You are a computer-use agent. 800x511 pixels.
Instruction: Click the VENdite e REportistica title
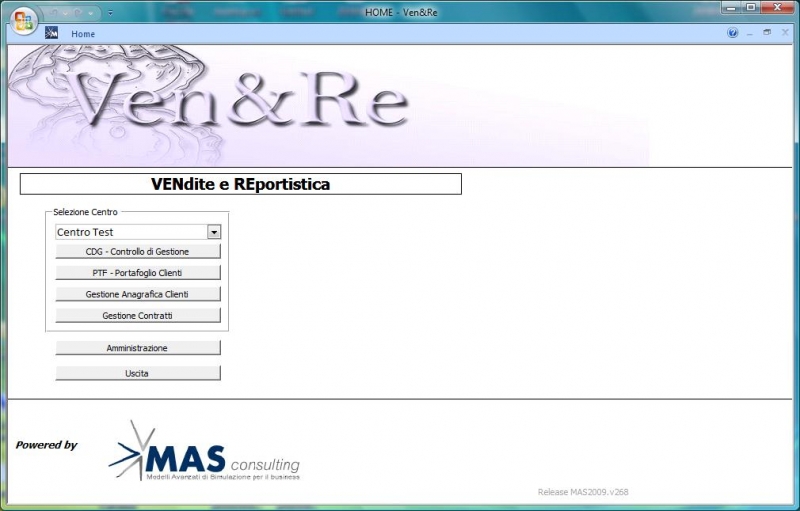[241, 184]
